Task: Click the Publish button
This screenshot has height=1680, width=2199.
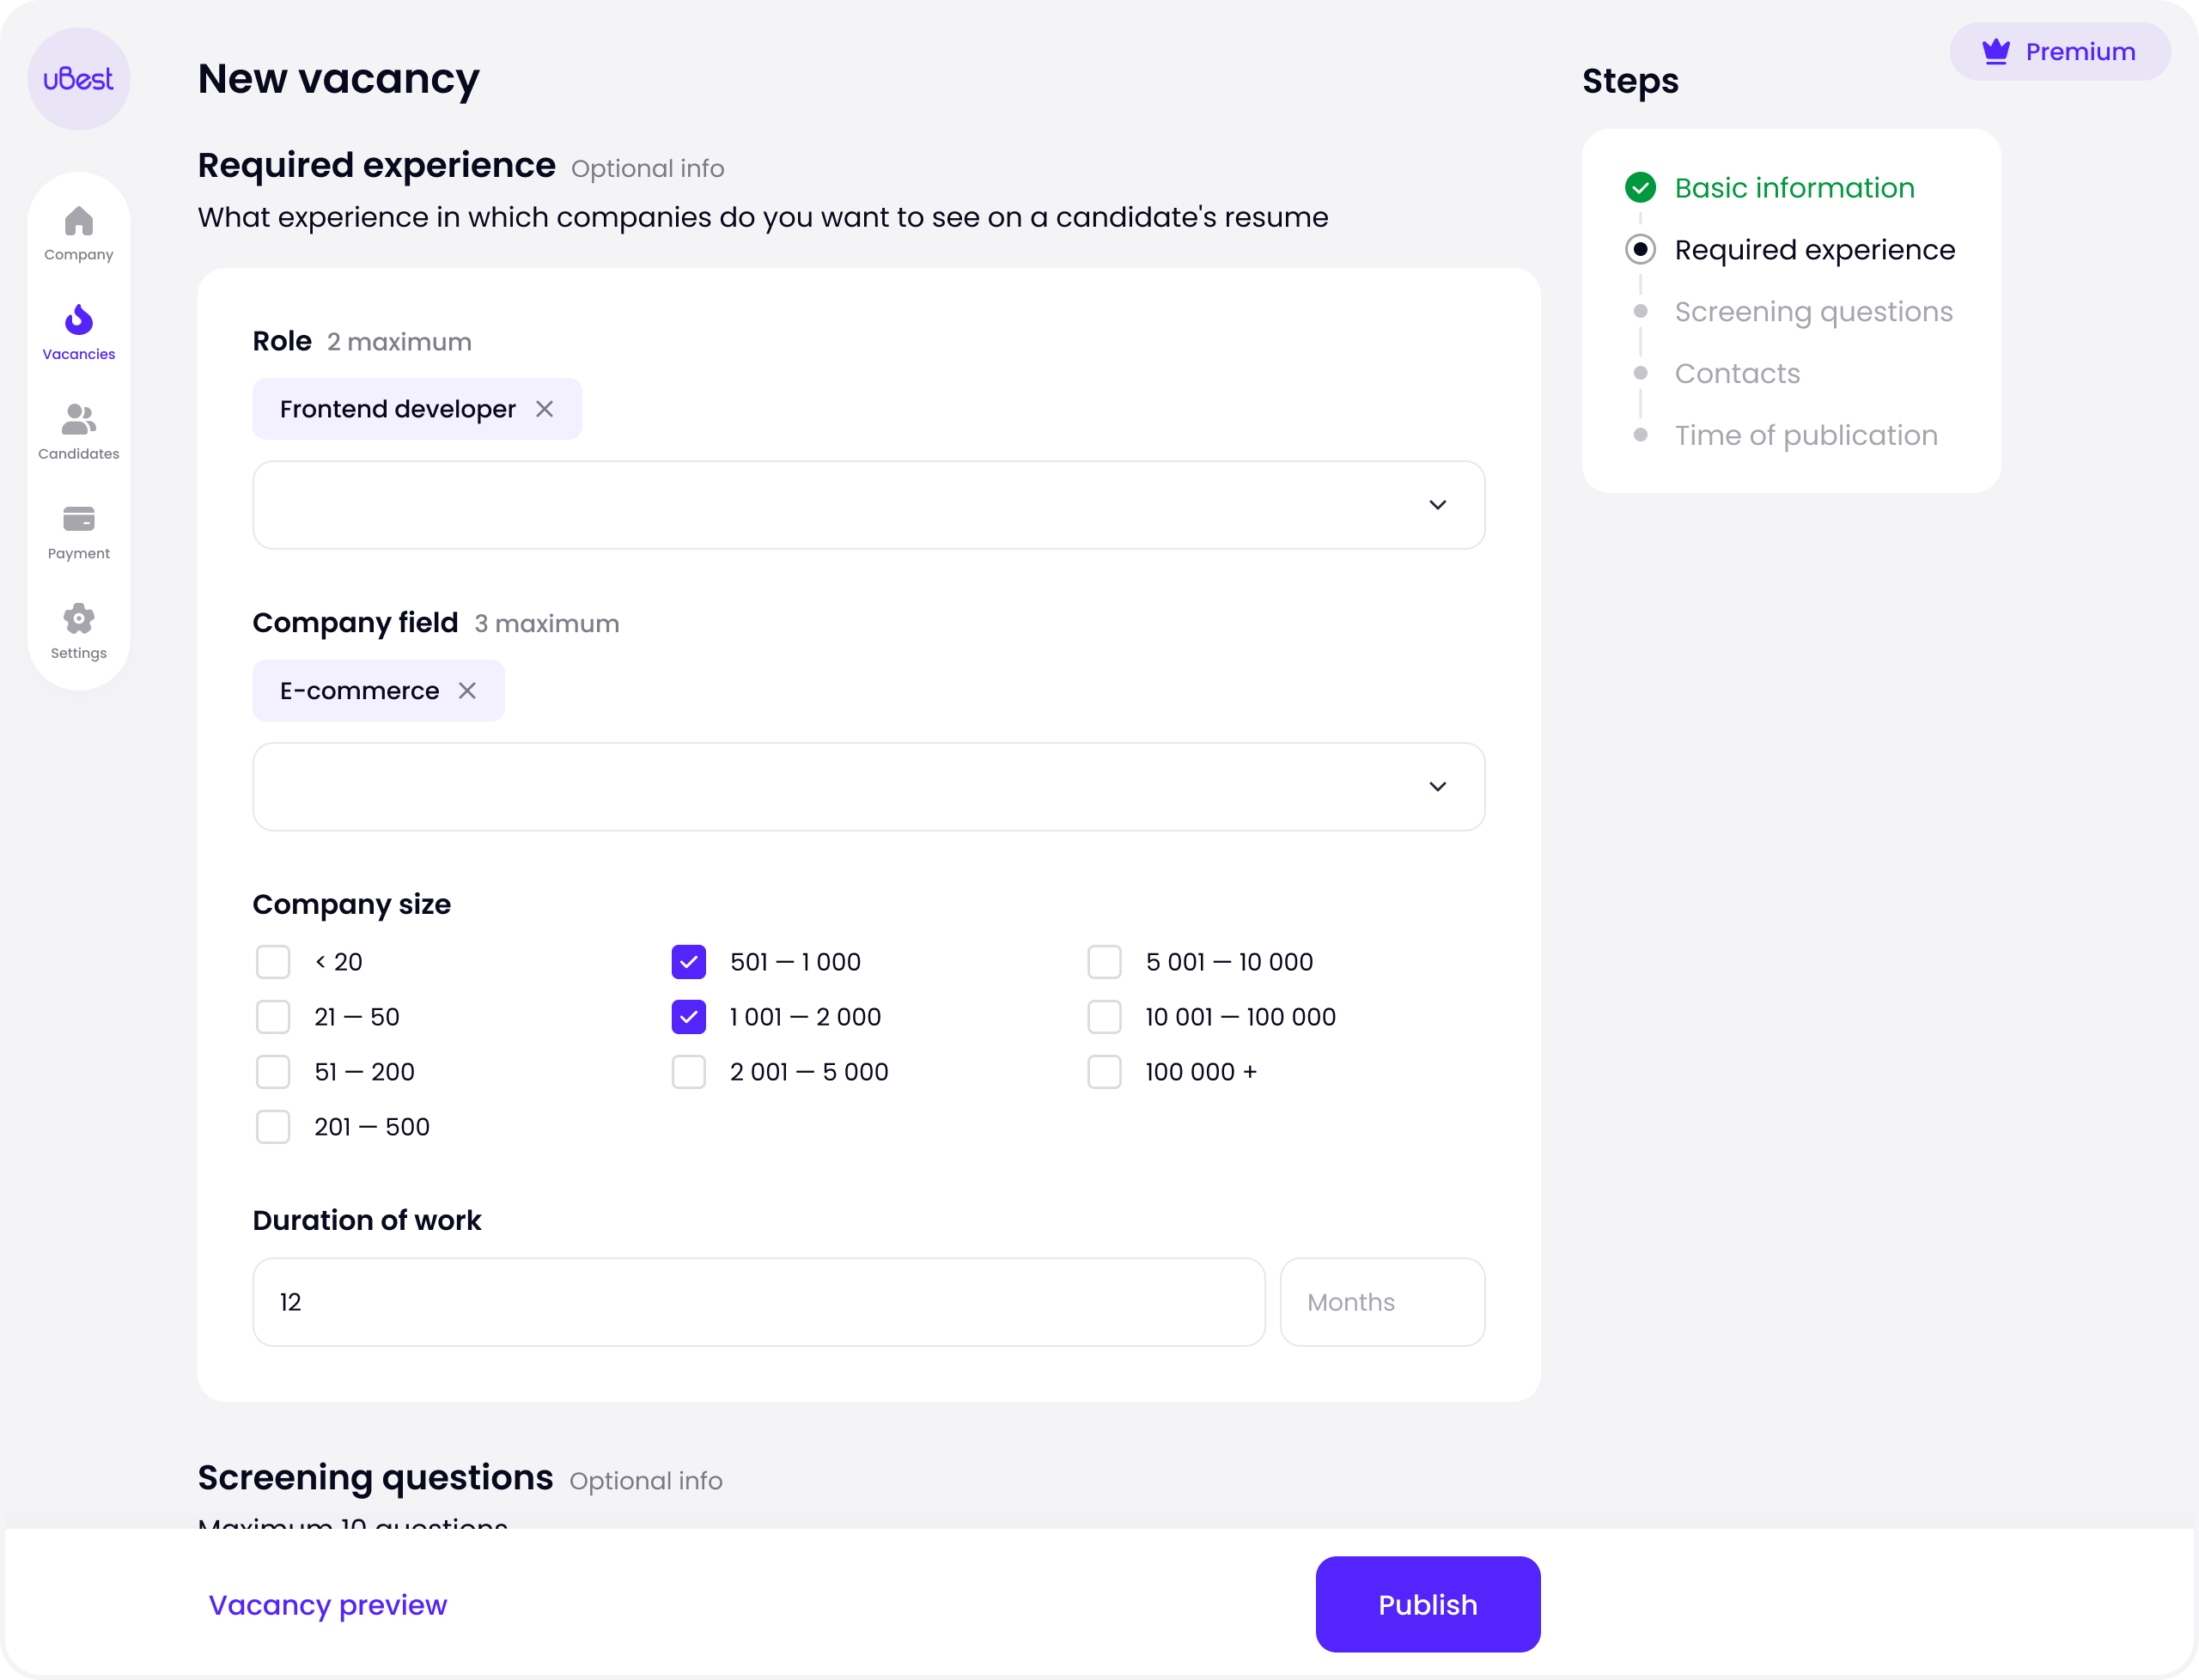Action: point(1427,1604)
